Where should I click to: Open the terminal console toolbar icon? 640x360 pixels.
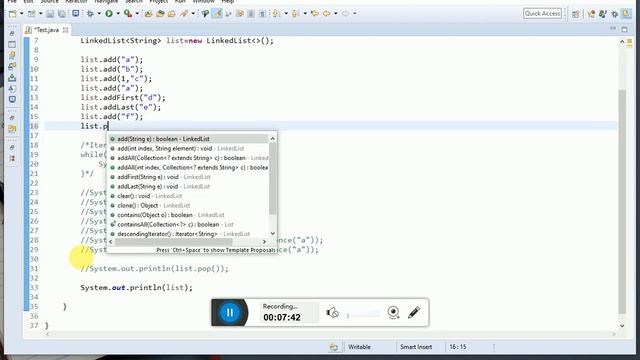(x=76, y=13)
